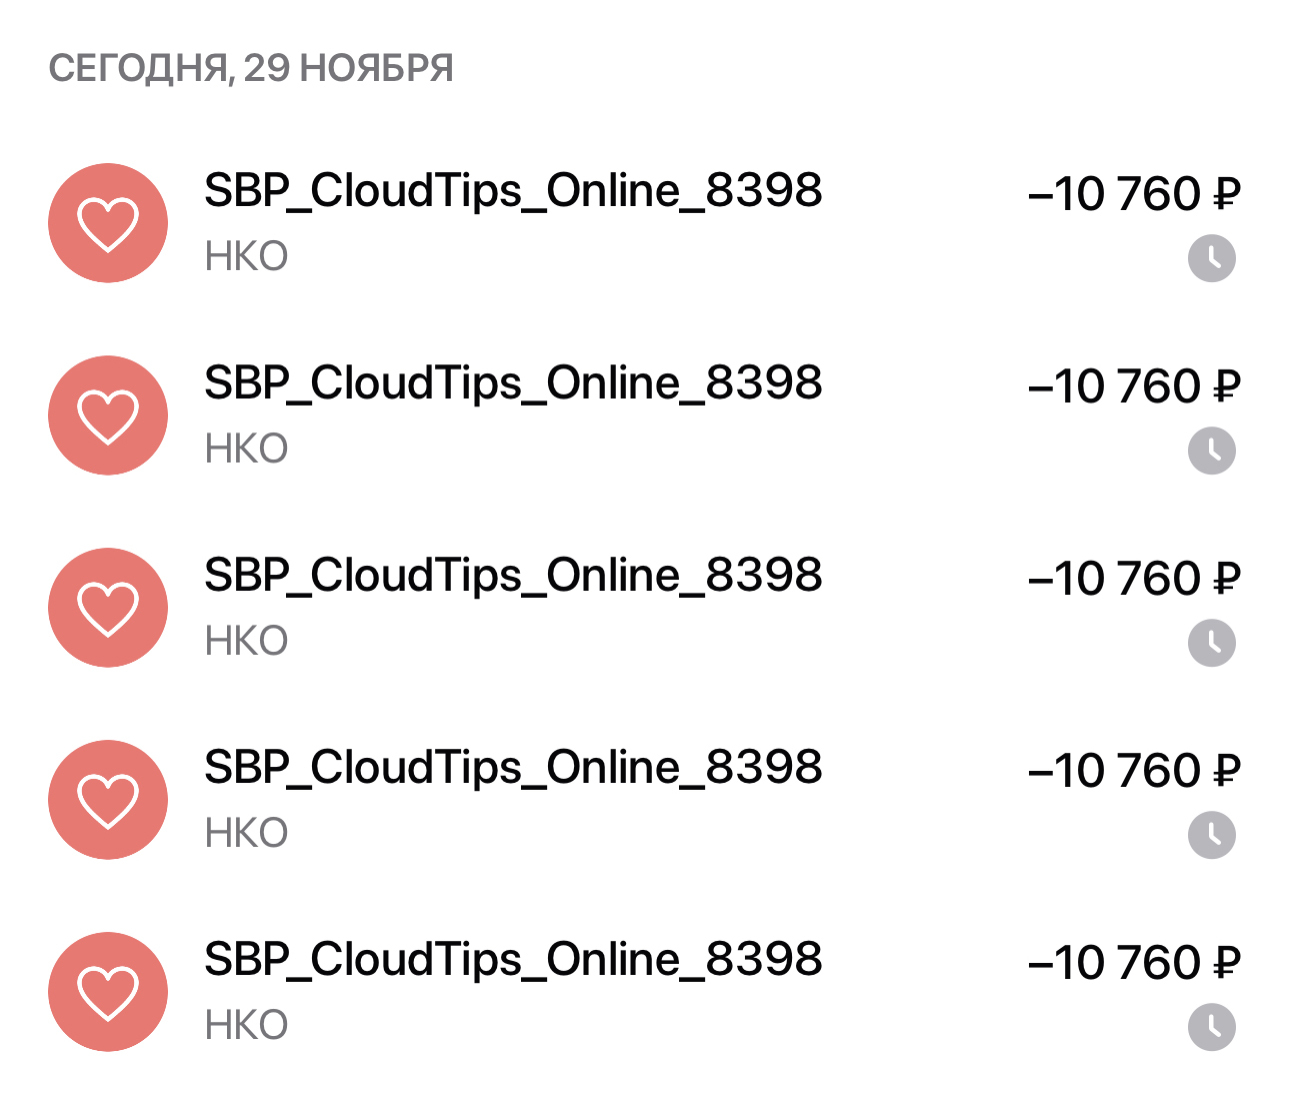Click the "Сегодня, 29 ноября" date header
The width and height of the screenshot is (1290, 1110).
(251, 68)
